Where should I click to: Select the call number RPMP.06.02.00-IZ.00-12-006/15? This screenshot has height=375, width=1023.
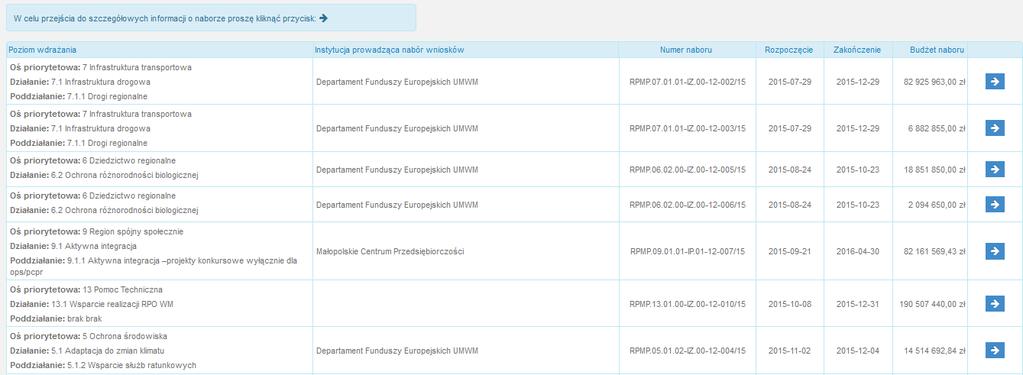pyautogui.click(x=688, y=205)
